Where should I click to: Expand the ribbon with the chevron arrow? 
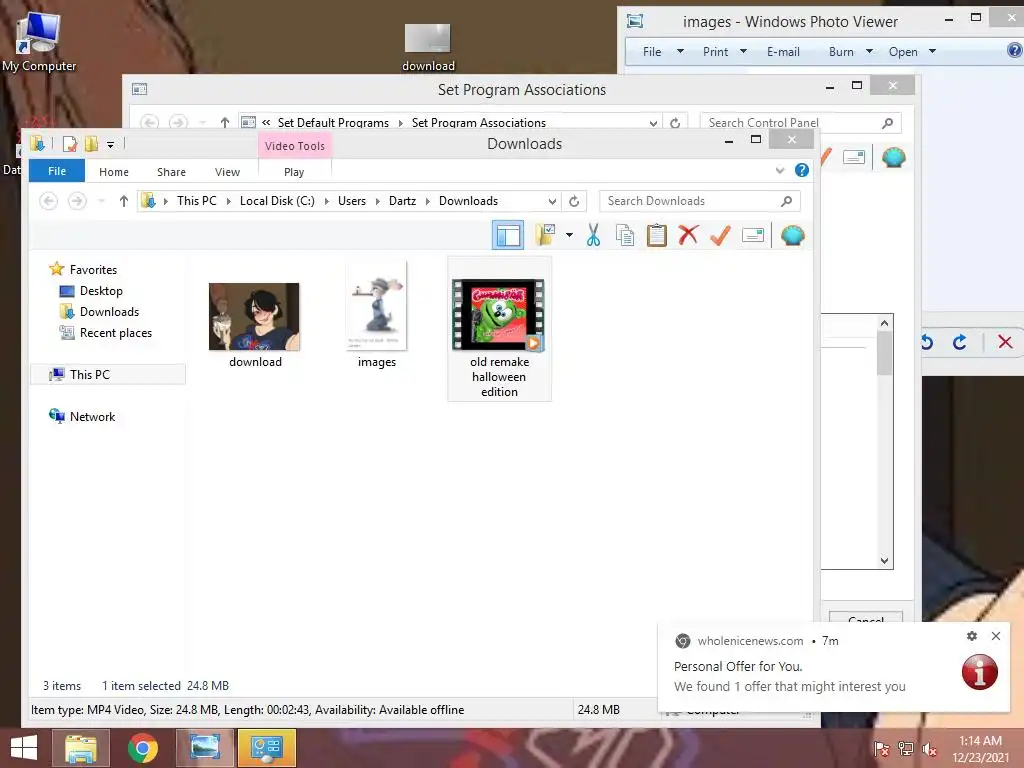tap(780, 170)
